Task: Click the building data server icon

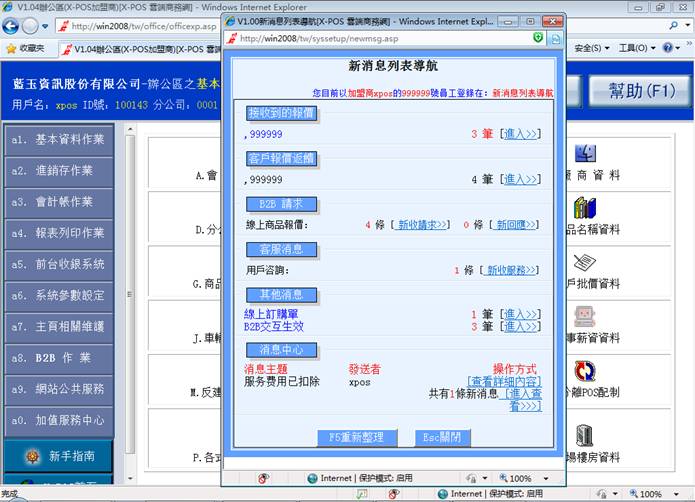Action: pyautogui.click(x=585, y=436)
